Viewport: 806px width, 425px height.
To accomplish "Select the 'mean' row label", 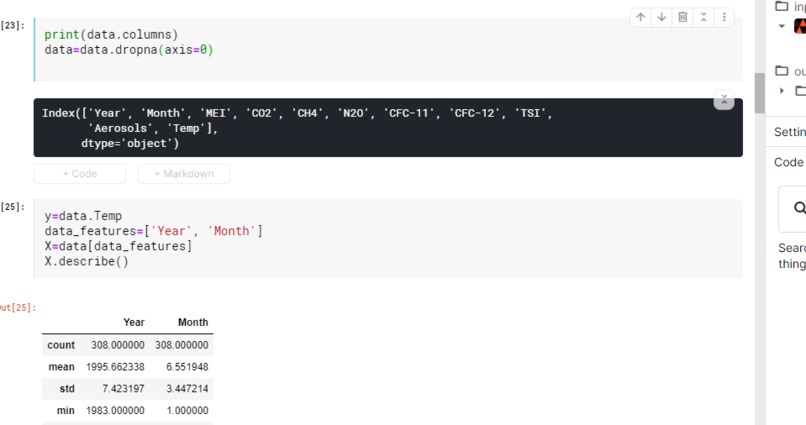I will tap(61, 367).
